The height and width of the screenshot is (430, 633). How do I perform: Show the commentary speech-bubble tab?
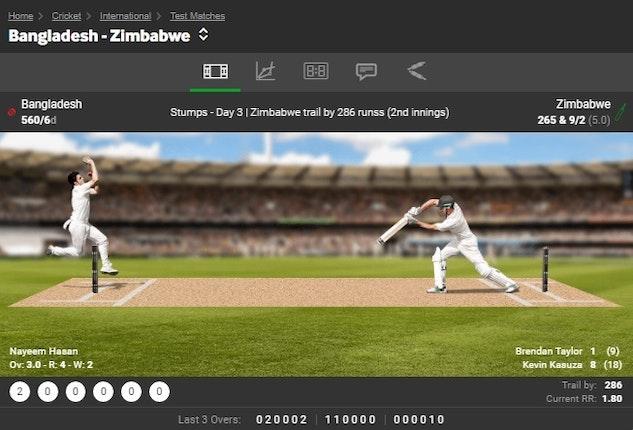tap(366, 71)
